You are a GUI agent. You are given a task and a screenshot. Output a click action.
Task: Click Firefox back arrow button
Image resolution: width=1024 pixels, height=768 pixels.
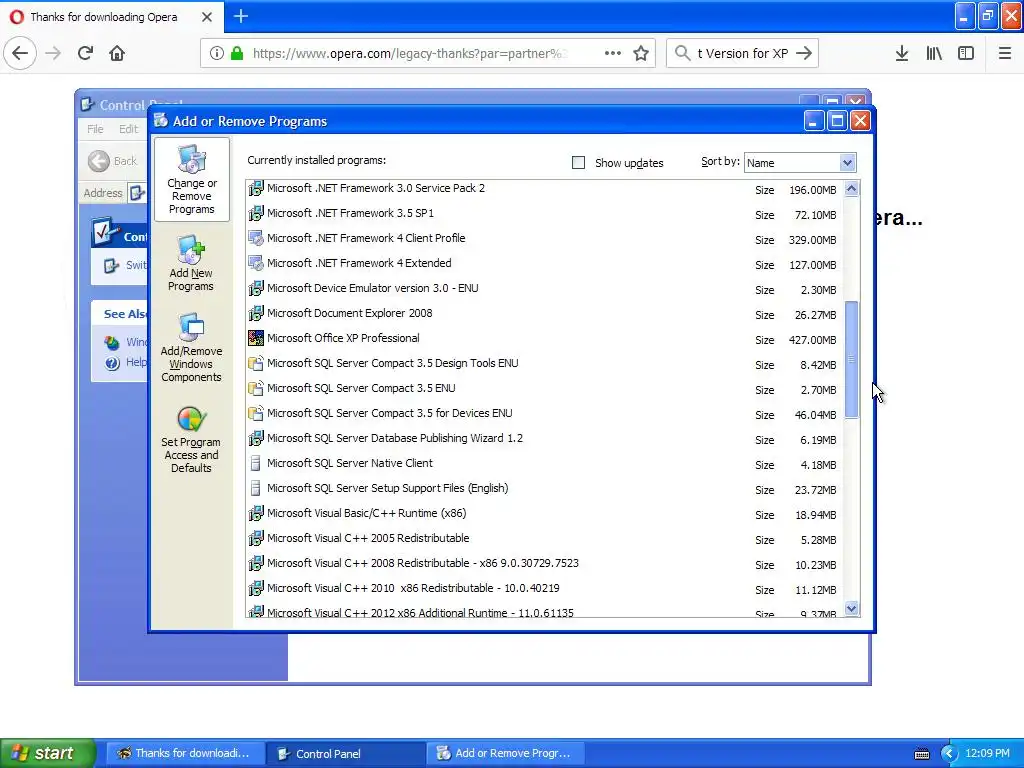[20, 53]
